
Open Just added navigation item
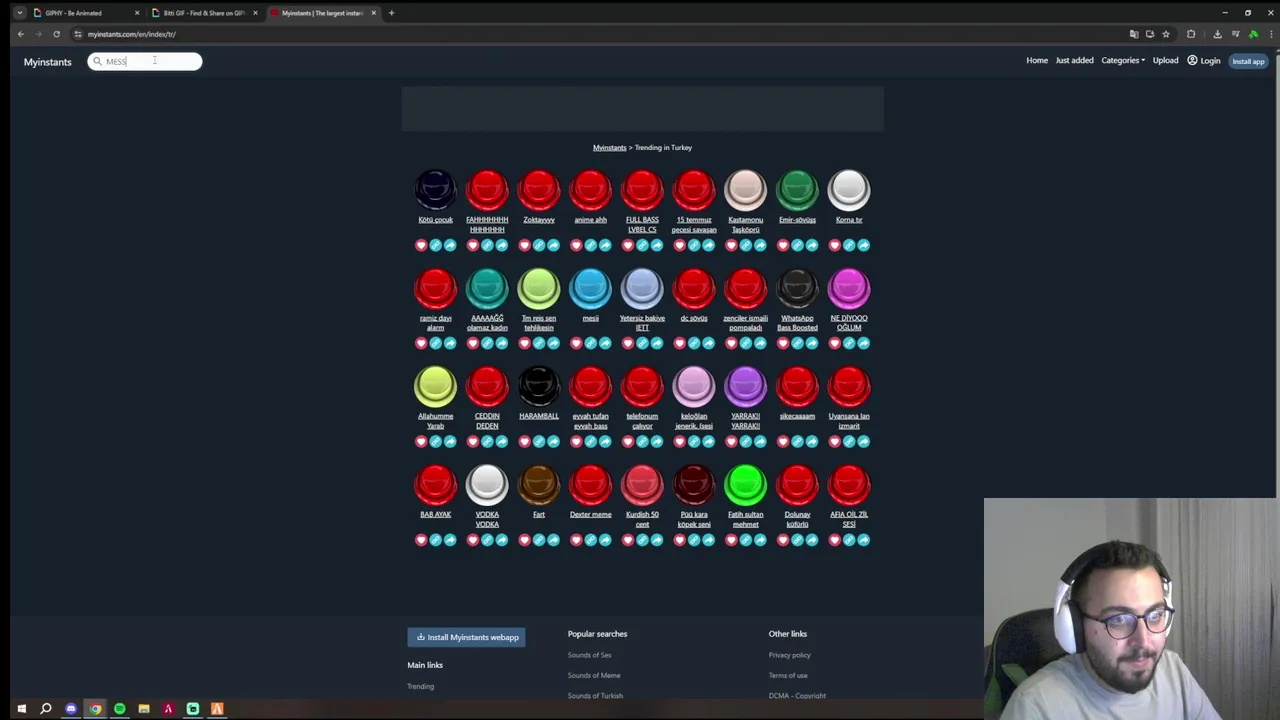tap(1075, 61)
